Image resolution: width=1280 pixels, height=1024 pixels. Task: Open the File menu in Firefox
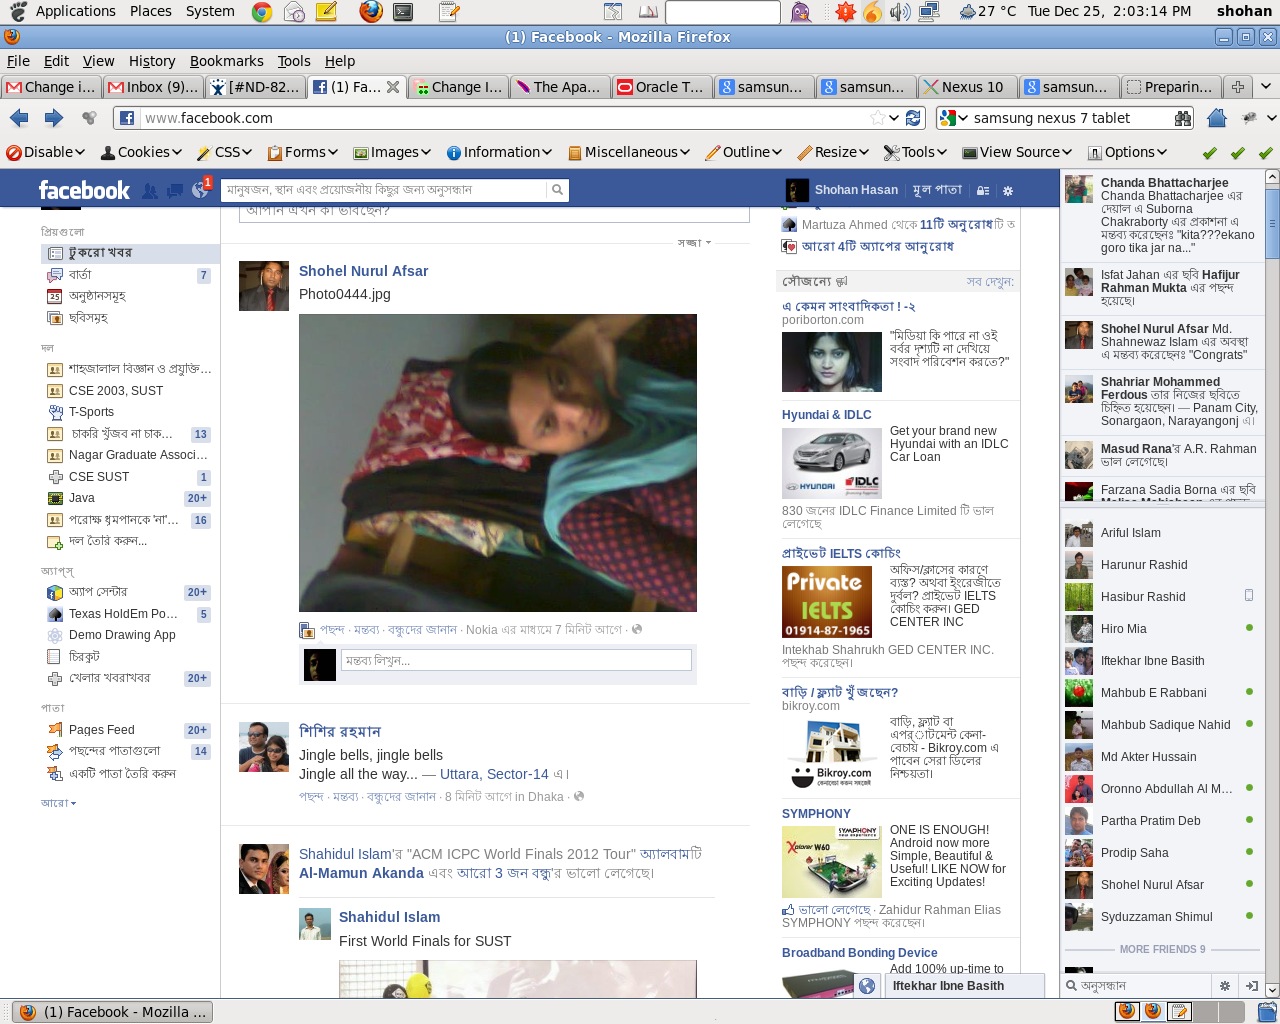tap(18, 61)
